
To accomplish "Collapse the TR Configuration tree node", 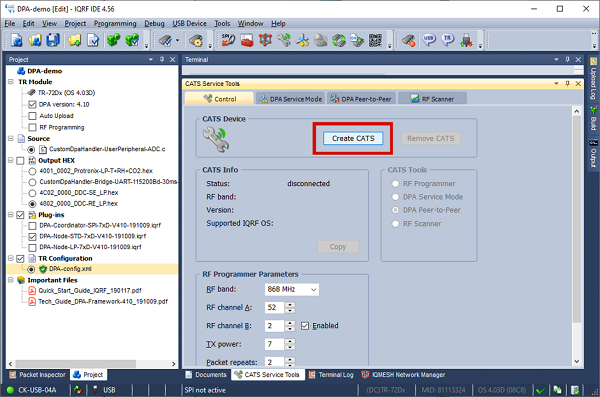I will [x=11, y=258].
